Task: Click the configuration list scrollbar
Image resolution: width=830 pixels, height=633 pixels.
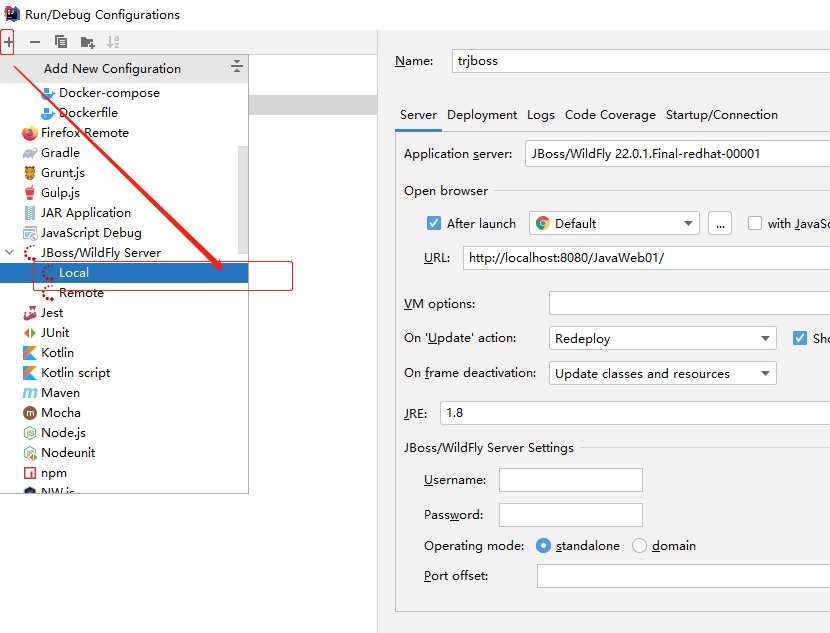Action: point(243,200)
